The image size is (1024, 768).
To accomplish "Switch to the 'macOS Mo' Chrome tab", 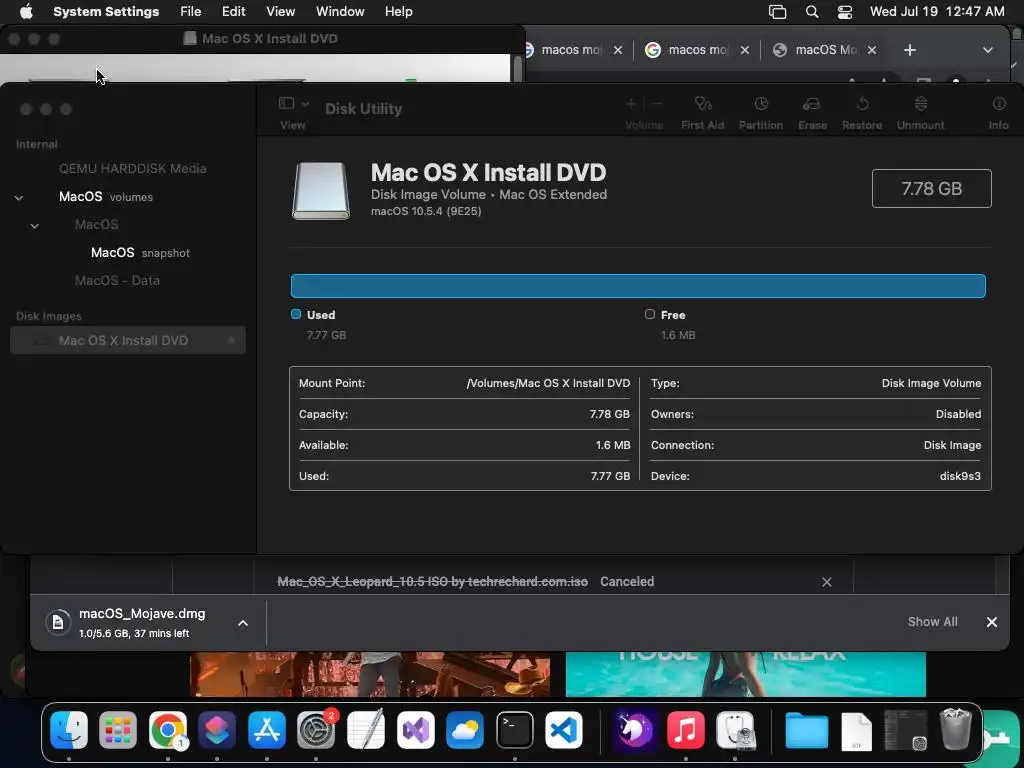I will tap(825, 50).
